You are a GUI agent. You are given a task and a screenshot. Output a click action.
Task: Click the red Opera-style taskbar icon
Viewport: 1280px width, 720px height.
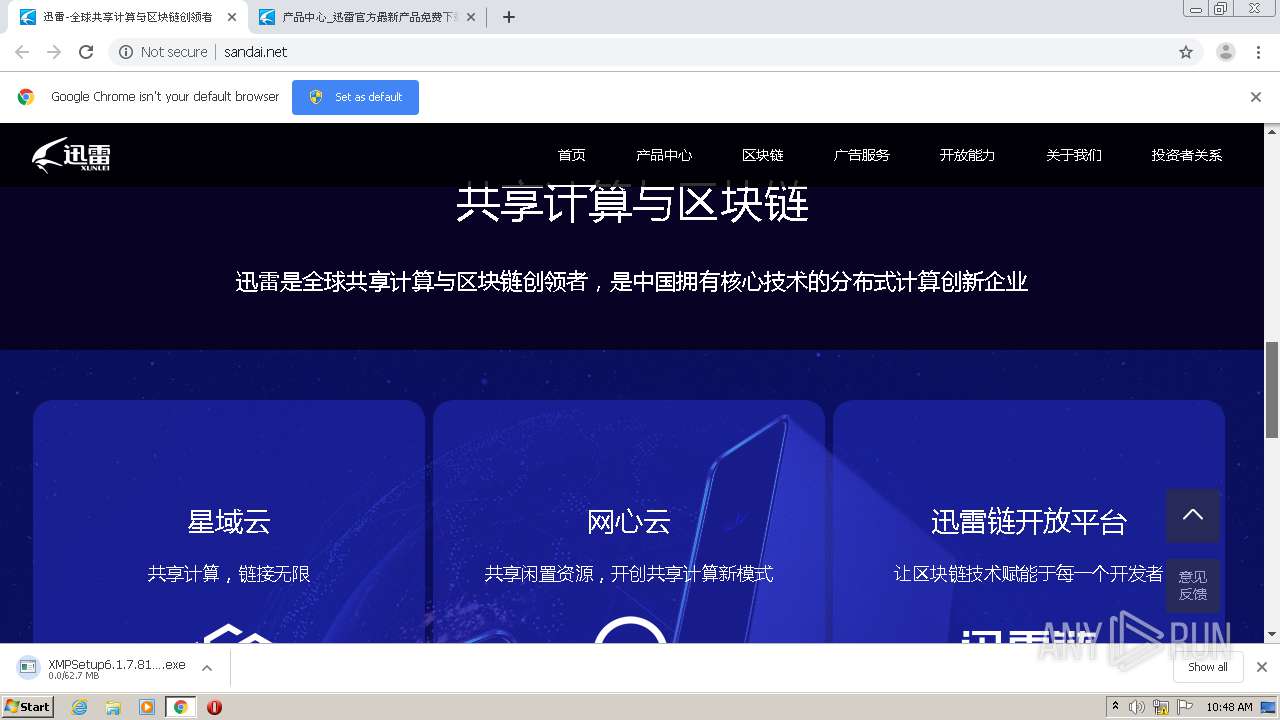click(214, 707)
